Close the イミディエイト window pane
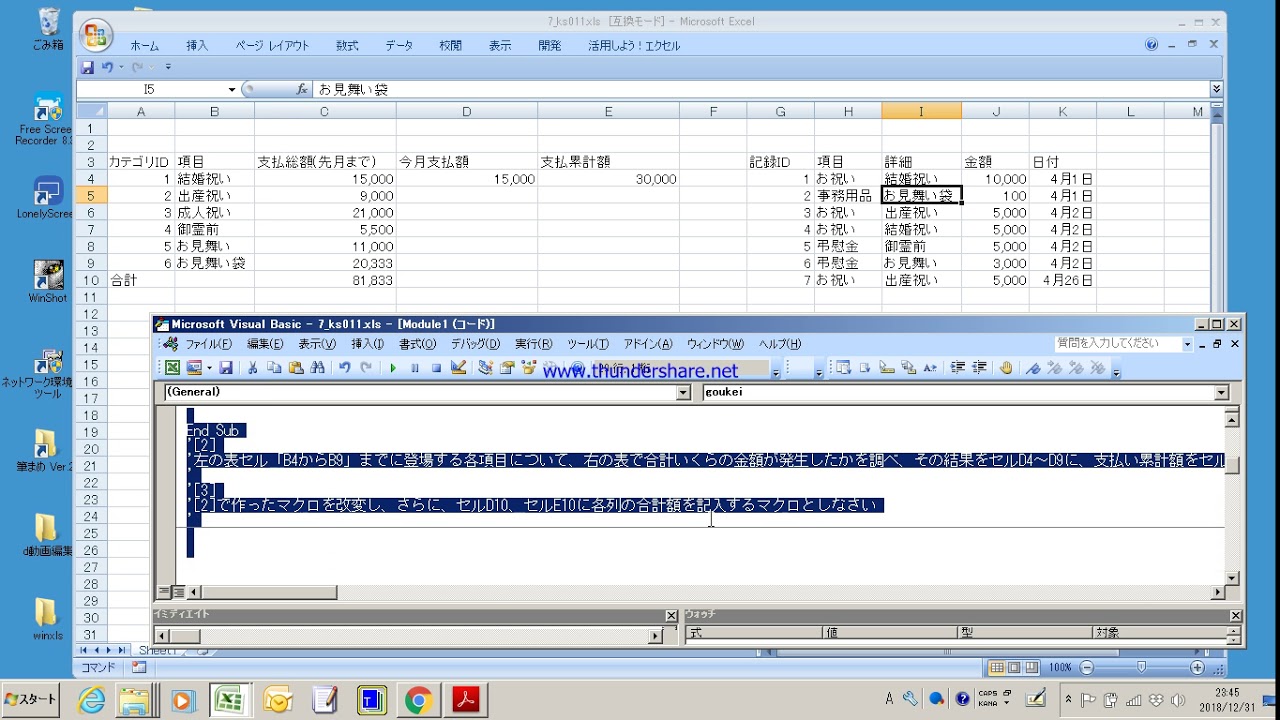 (x=671, y=616)
